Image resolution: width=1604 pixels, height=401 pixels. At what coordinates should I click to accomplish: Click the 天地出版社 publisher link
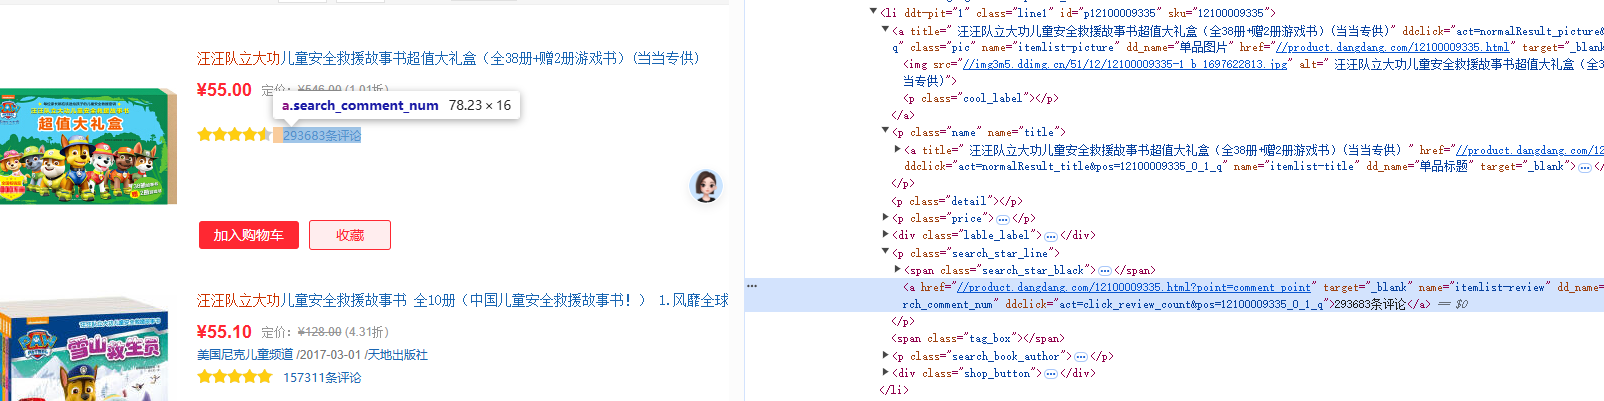[x=397, y=354]
